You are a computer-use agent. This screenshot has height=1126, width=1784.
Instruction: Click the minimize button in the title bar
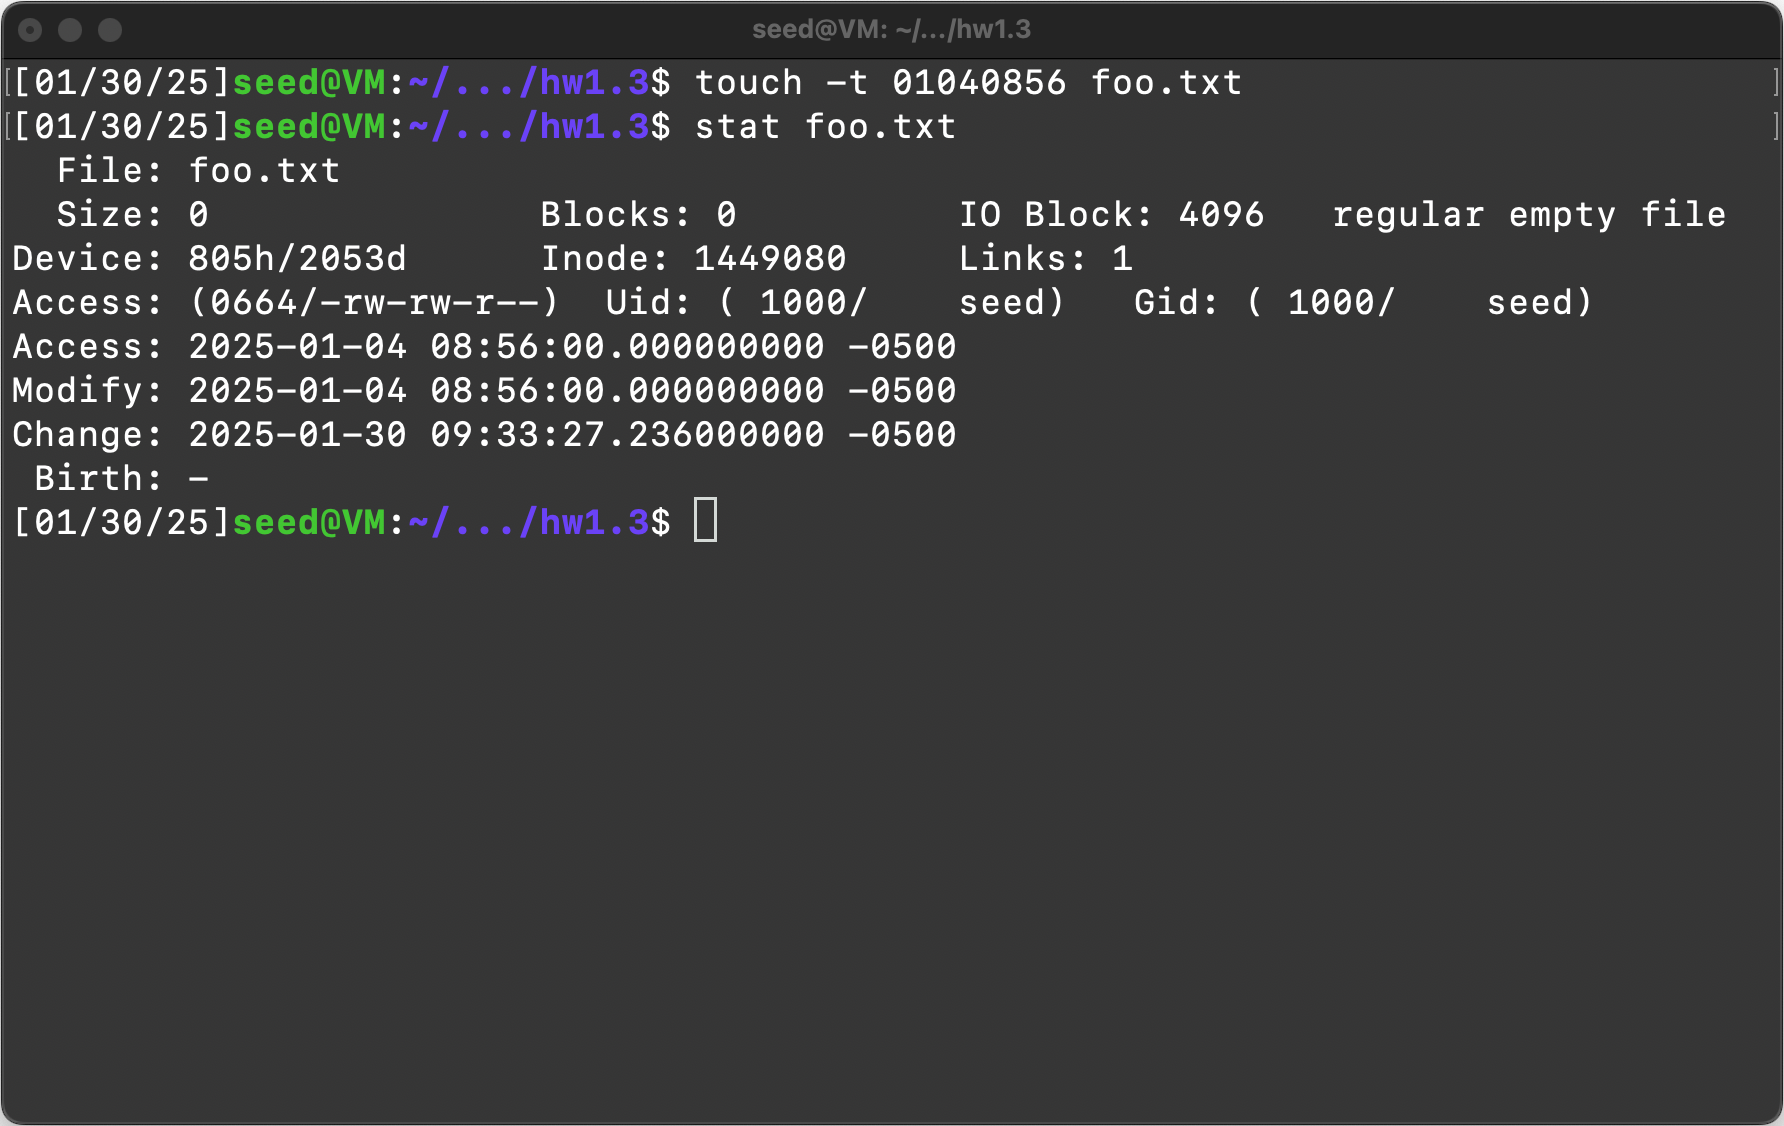tap(70, 30)
